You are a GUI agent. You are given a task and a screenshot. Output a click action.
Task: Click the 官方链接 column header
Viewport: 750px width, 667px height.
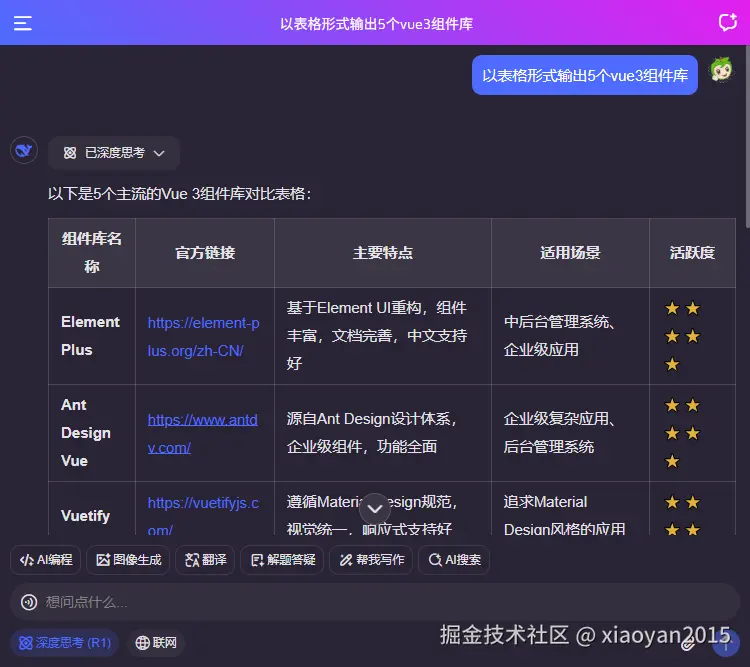(x=205, y=253)
